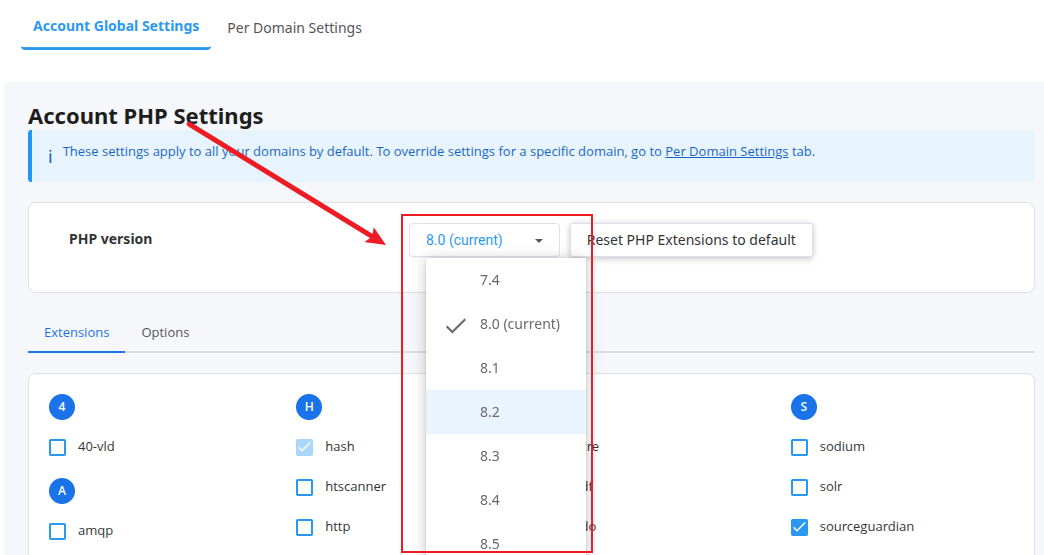Follow the Per Domain Settings link in notice
This screenshot has width=1044, height=555.
(726, 152)
